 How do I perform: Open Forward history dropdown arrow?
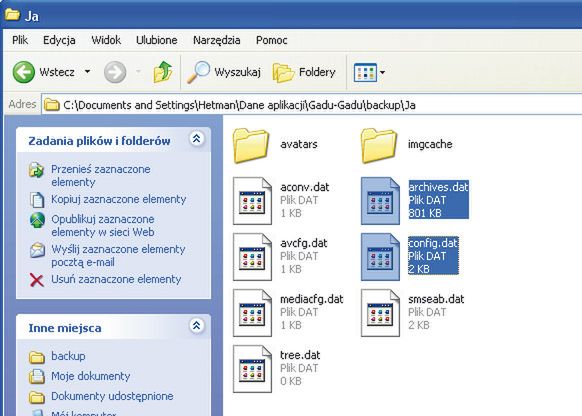pos(138,72)
